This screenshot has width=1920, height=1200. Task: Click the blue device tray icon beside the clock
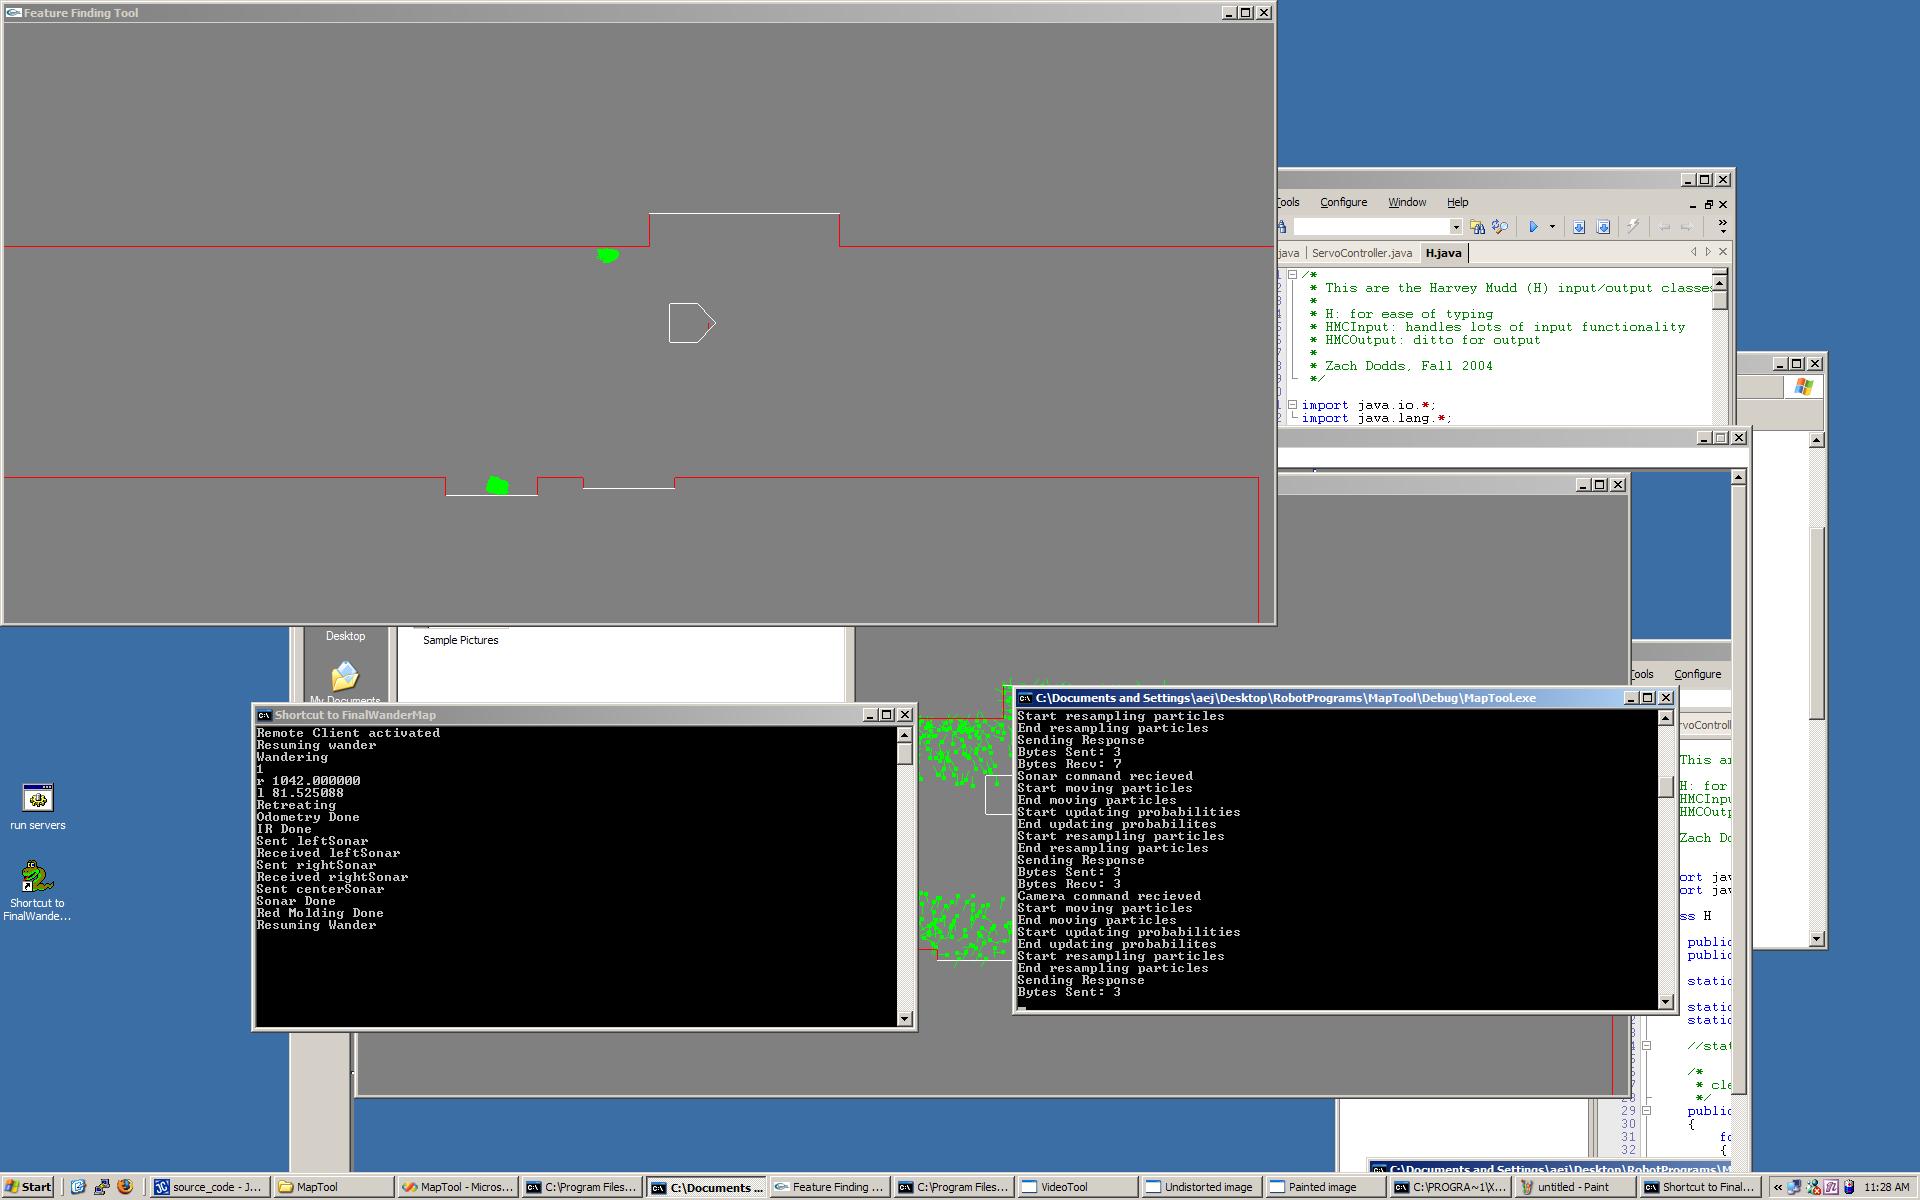point(1849,1187)
